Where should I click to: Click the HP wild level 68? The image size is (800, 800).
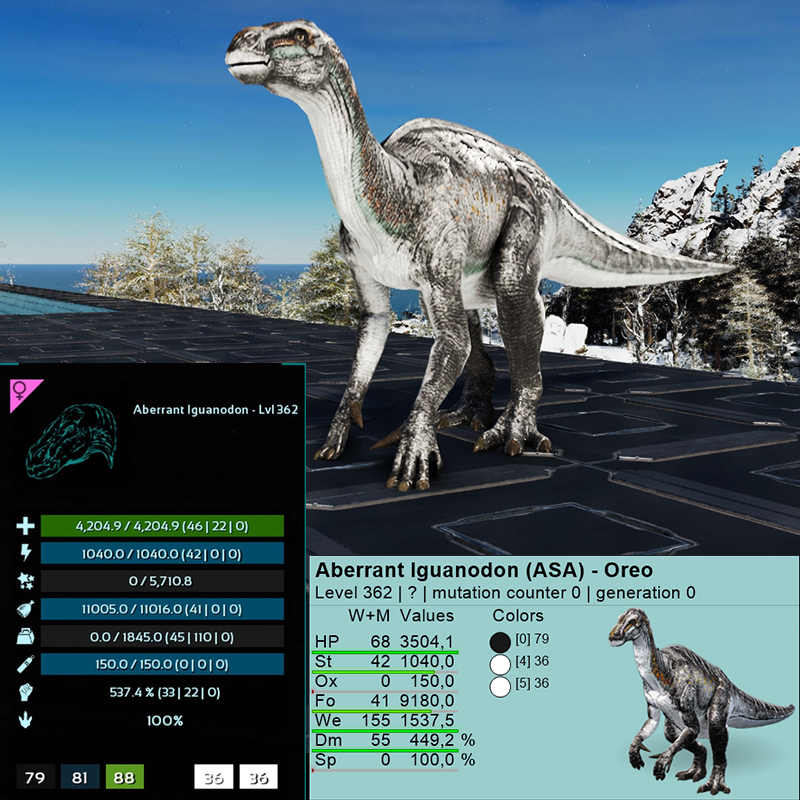click(x=381, y=641)
